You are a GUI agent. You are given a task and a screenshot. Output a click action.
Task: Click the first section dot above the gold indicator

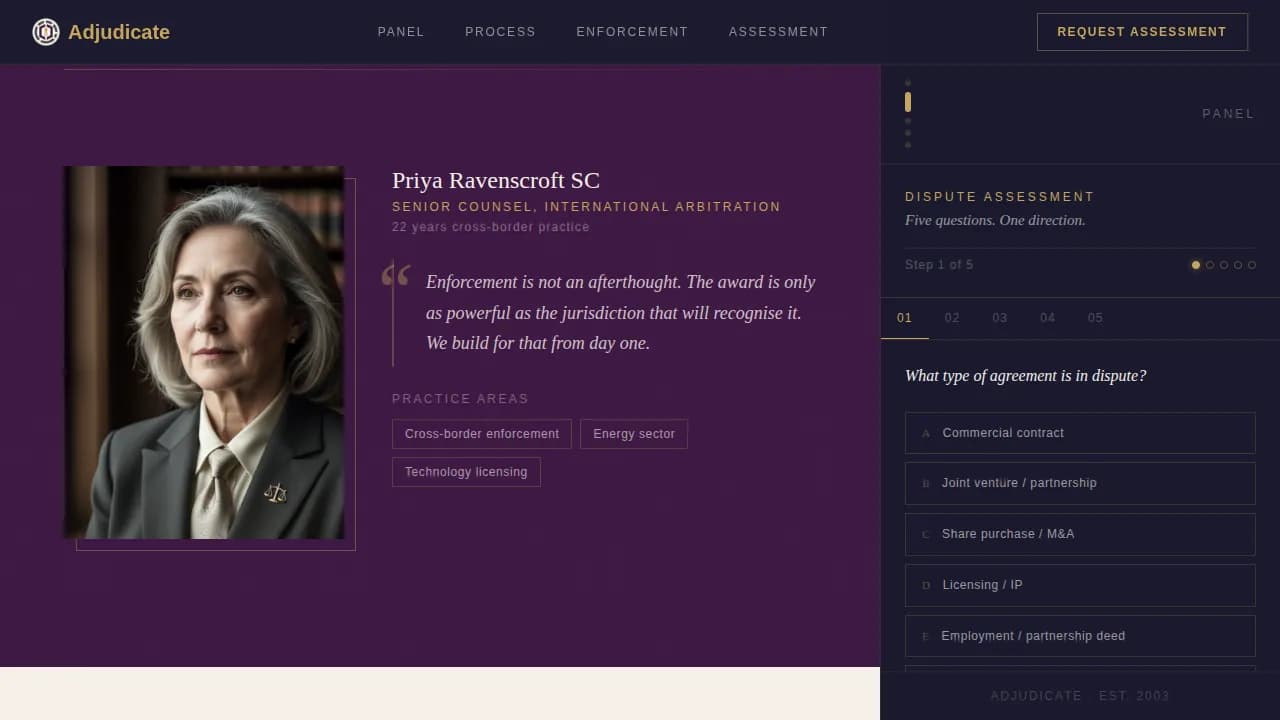coord(908,83)
